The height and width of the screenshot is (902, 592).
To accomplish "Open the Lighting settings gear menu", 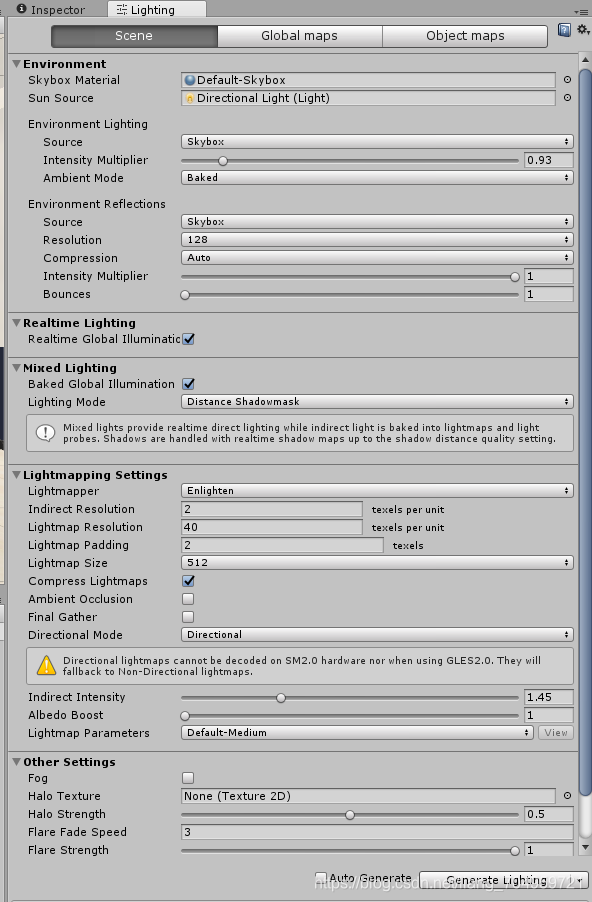I will click(x=583, y=29).
